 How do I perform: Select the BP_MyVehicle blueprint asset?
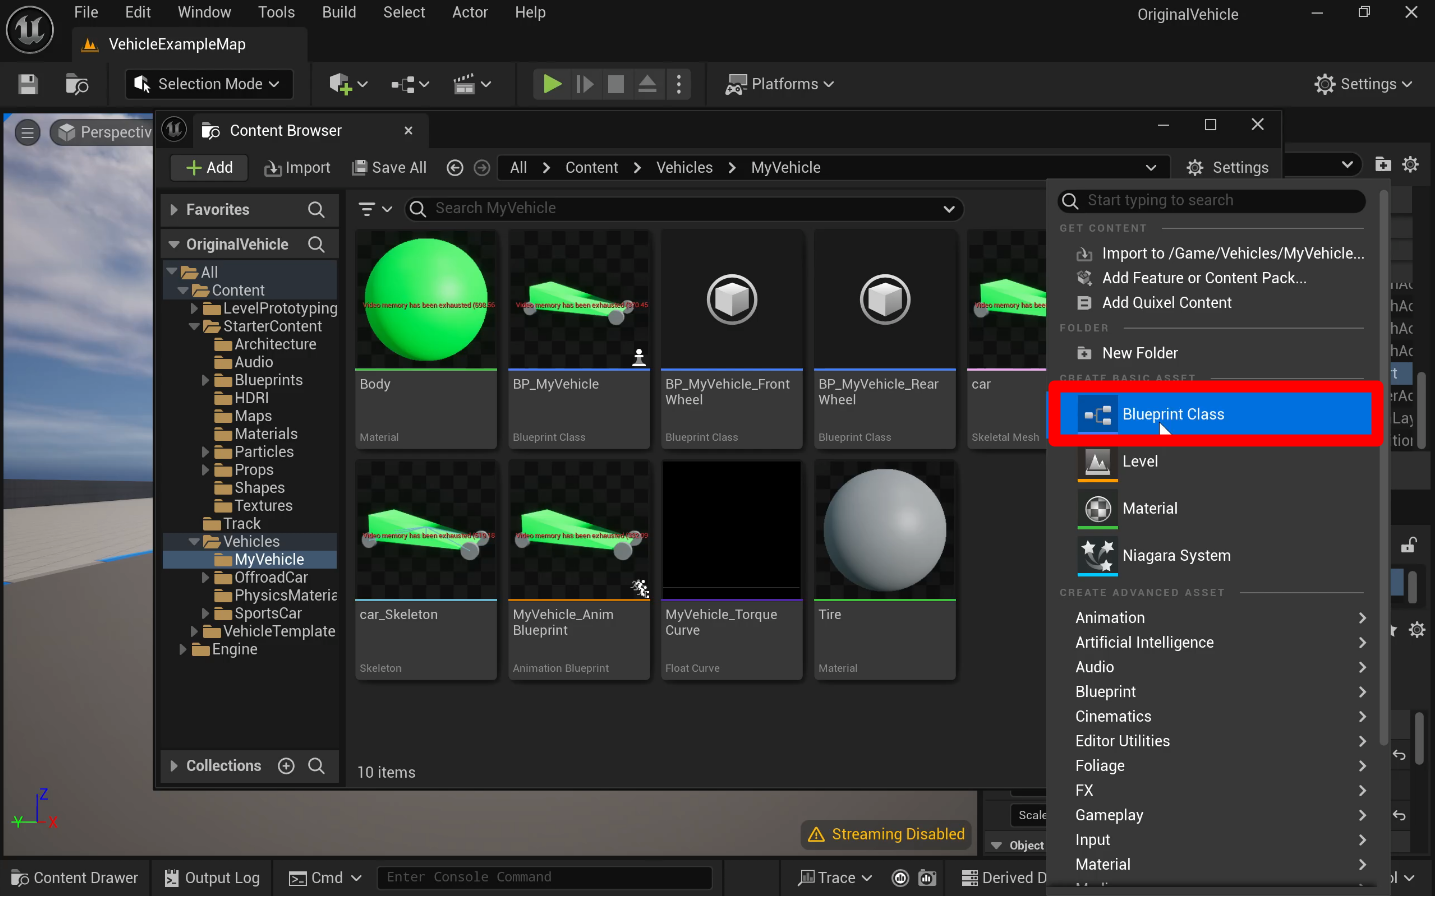point(579,340)
